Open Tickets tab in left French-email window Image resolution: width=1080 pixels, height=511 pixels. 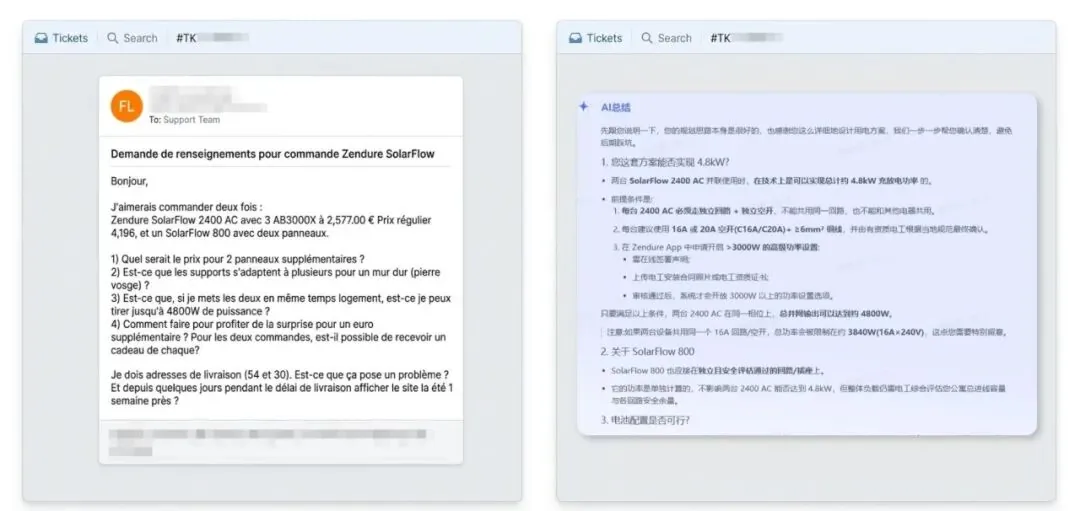61,38
